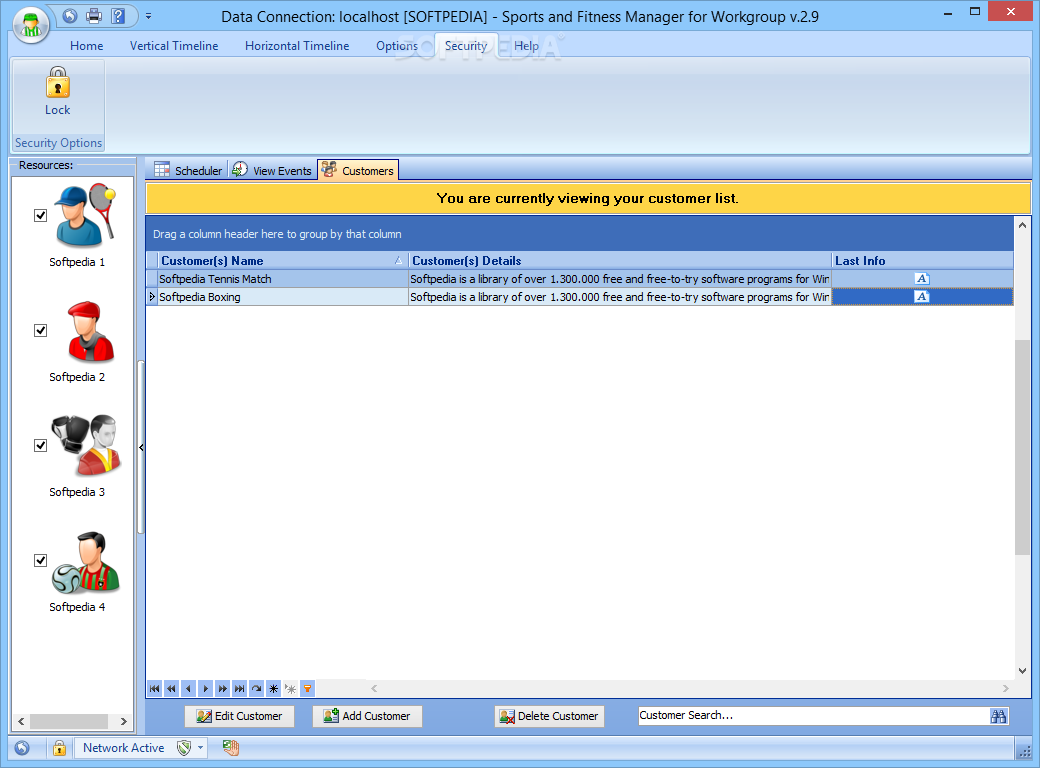The width and height of the screenshot is (1040, 768).
Task: Go to previous record in navigator
Action: click(188, 689)
